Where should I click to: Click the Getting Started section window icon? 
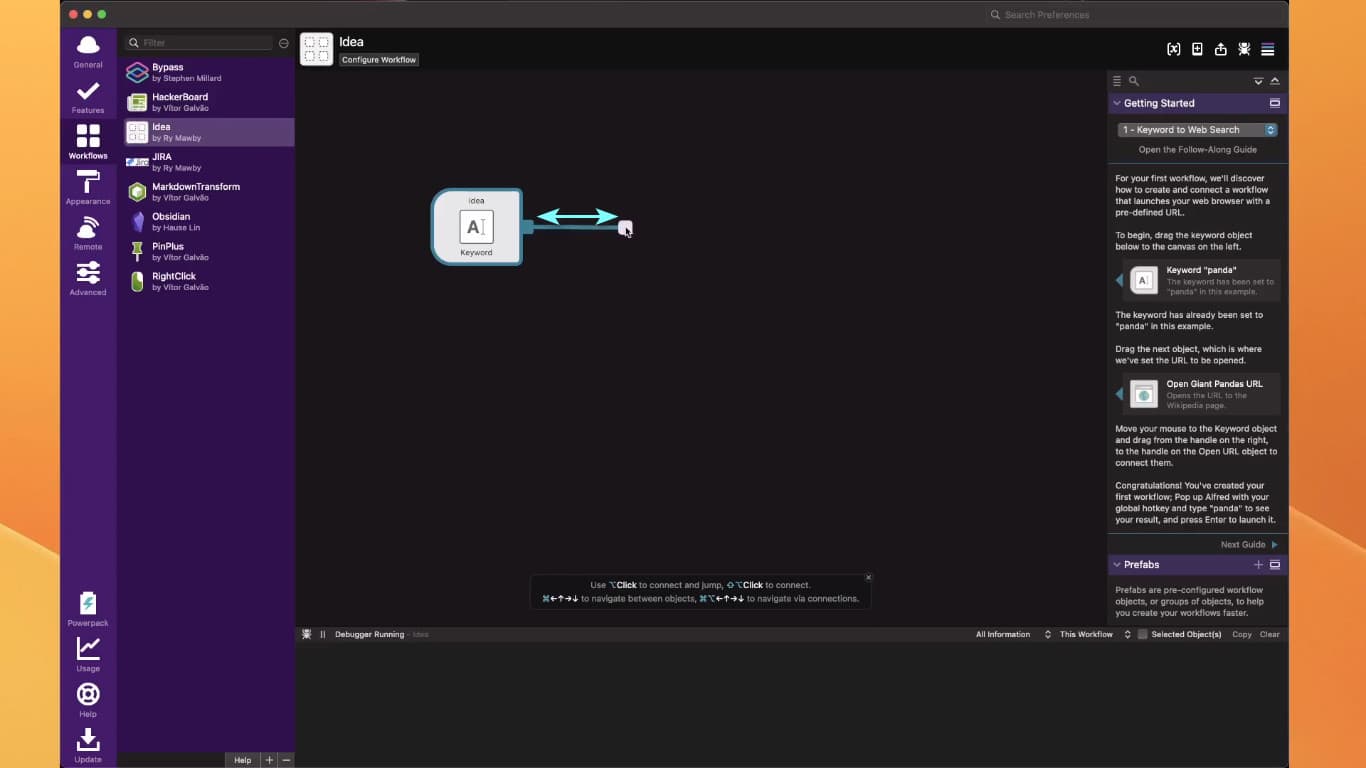[x=1275, y=103]
